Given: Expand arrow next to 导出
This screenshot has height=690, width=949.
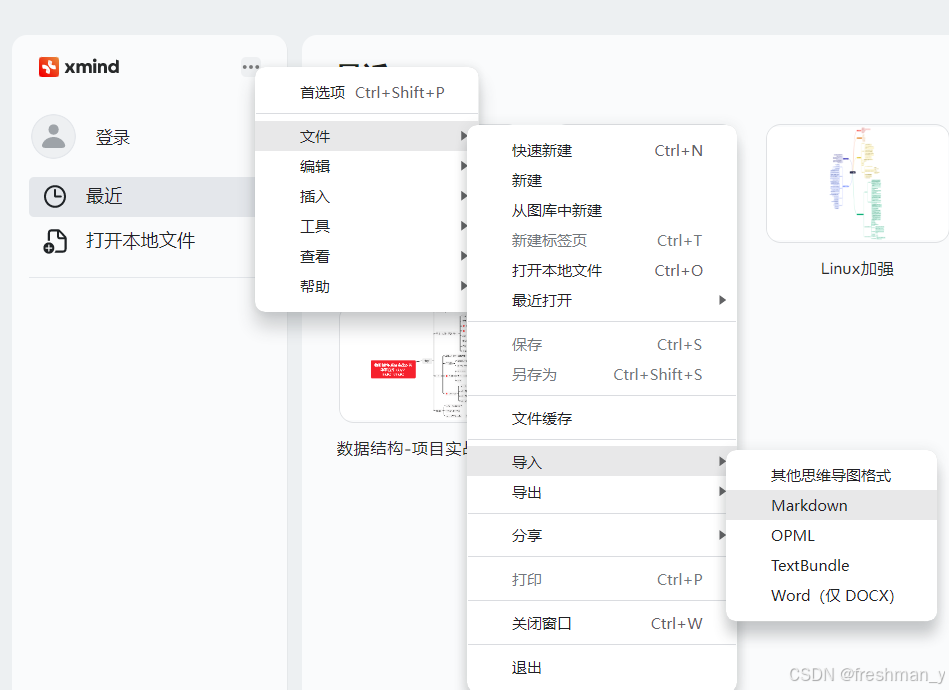Looking at the screenshot, I should pos(722,491).
